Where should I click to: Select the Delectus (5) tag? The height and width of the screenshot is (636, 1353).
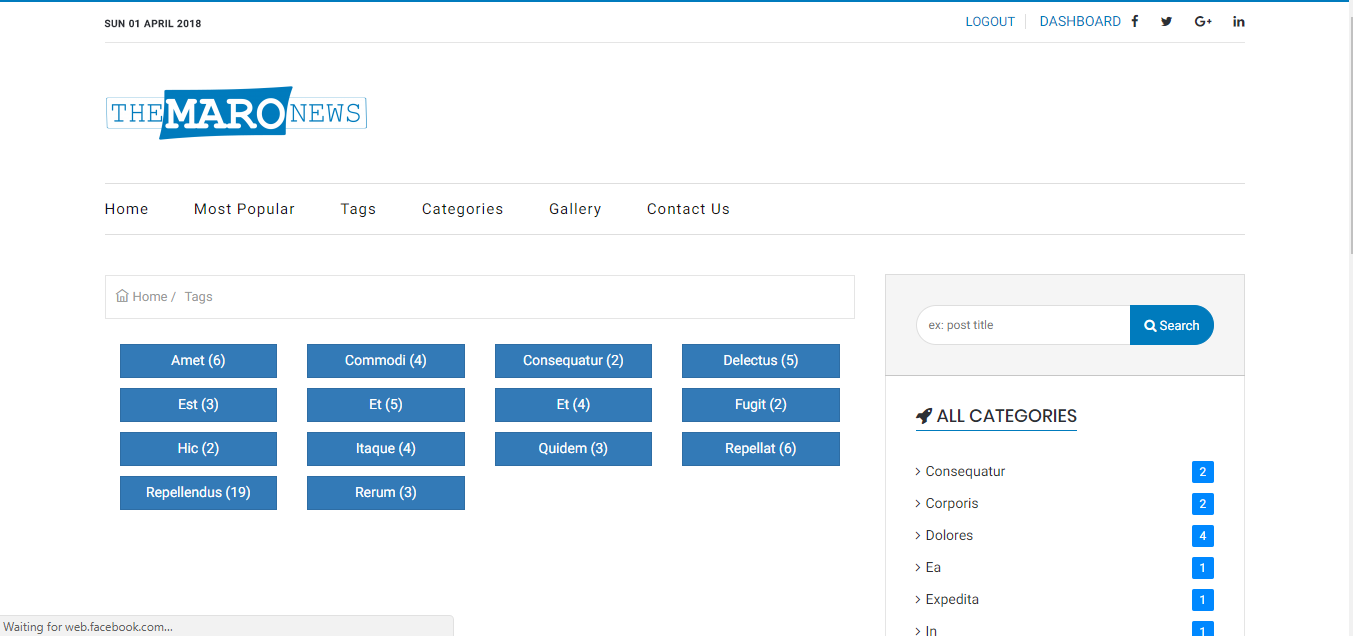(761, 361)
